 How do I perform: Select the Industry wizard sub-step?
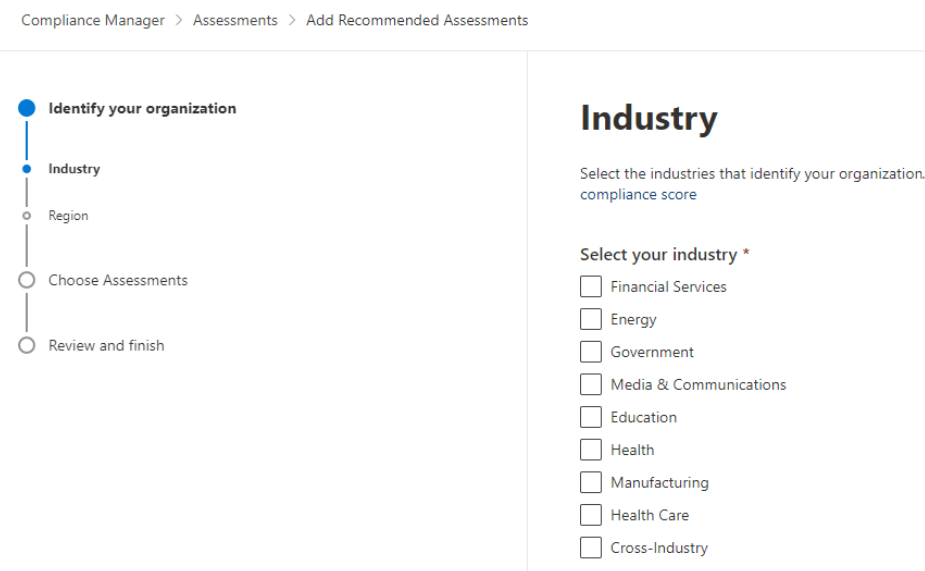pos(74,169)
